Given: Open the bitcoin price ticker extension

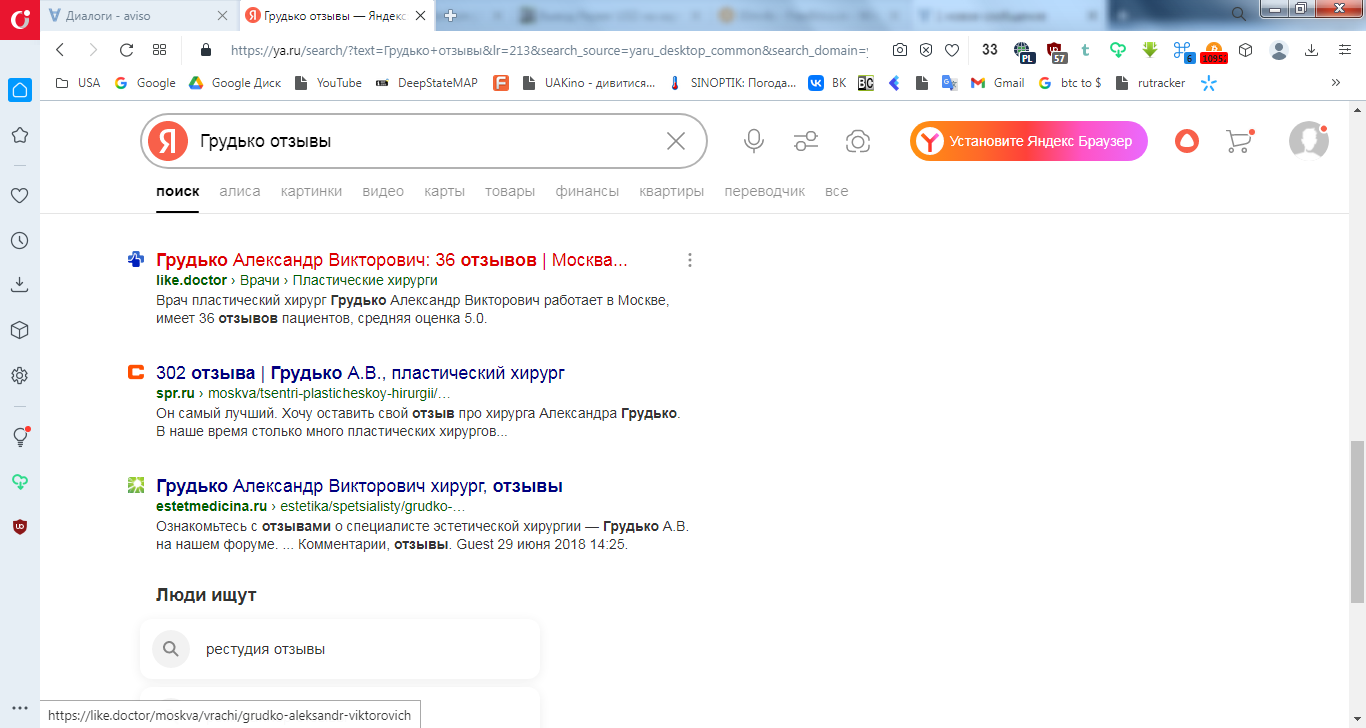Looking at the screenshot, I should [x=1213, y=50].
